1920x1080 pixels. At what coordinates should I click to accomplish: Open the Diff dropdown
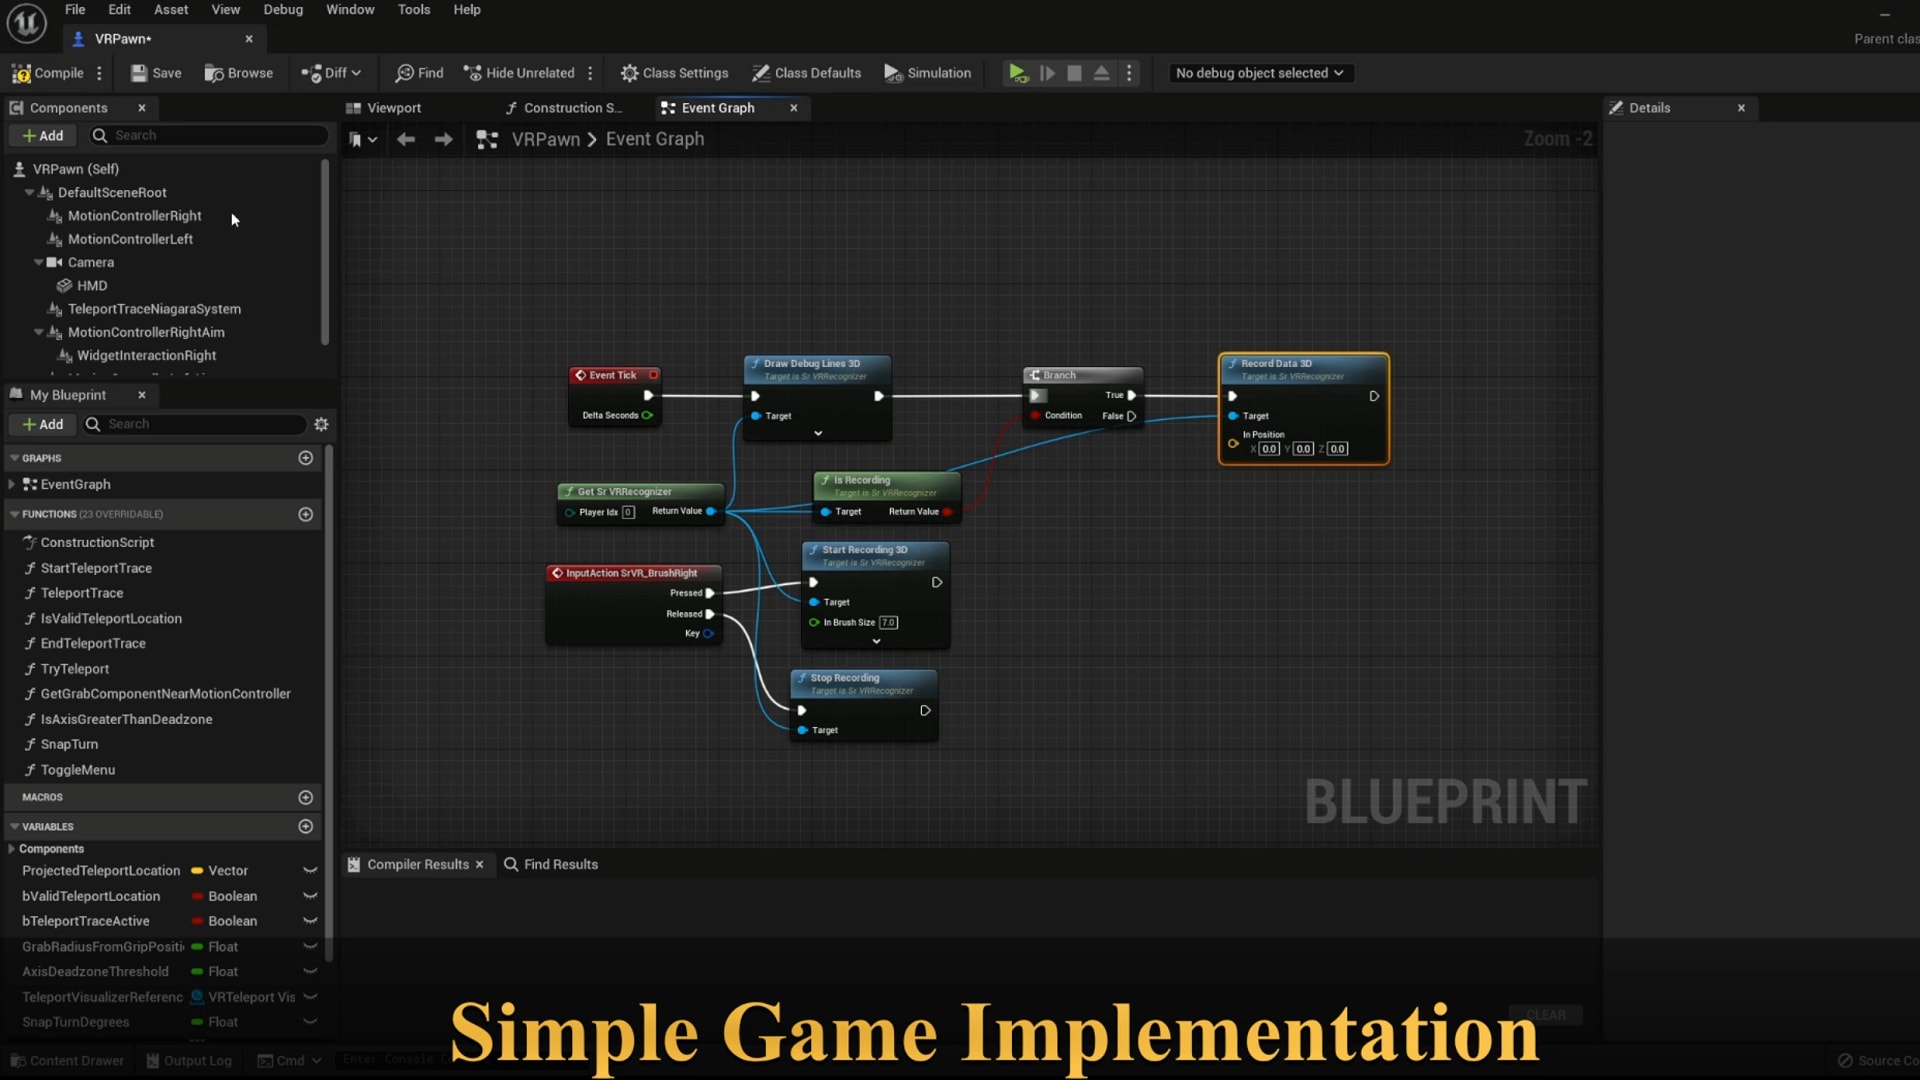coord(331,73)
